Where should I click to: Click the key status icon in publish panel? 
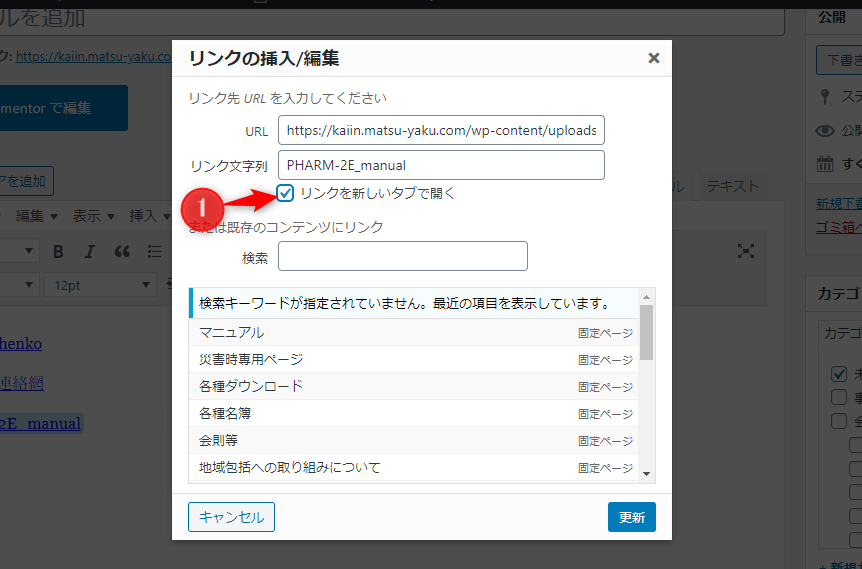[825, 97]
